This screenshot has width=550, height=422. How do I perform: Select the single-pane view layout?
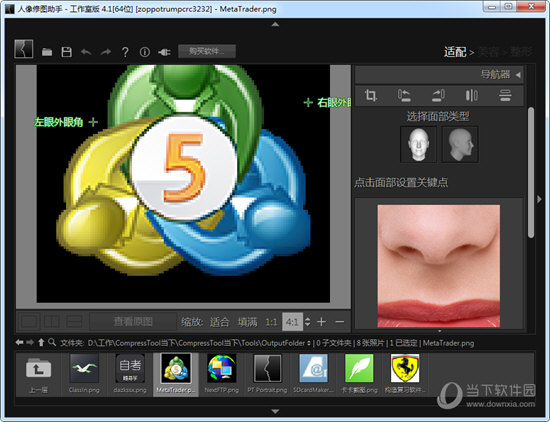(x=29, y=322)
